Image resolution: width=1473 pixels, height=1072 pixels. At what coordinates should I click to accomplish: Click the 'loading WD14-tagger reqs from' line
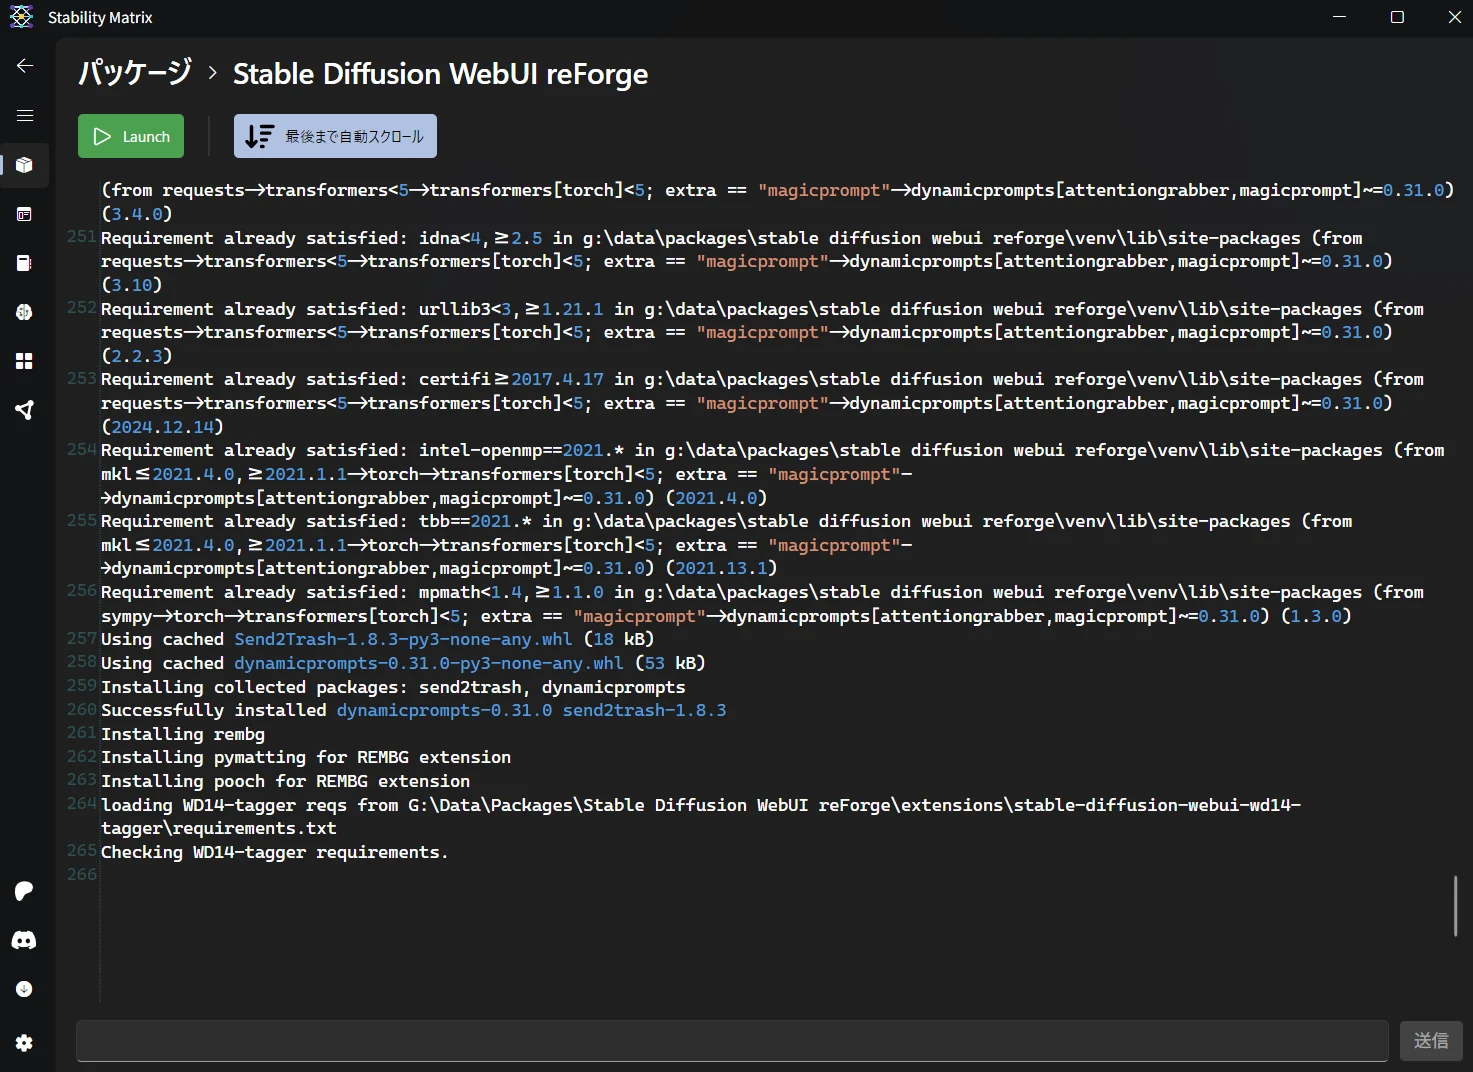point(701,817)
